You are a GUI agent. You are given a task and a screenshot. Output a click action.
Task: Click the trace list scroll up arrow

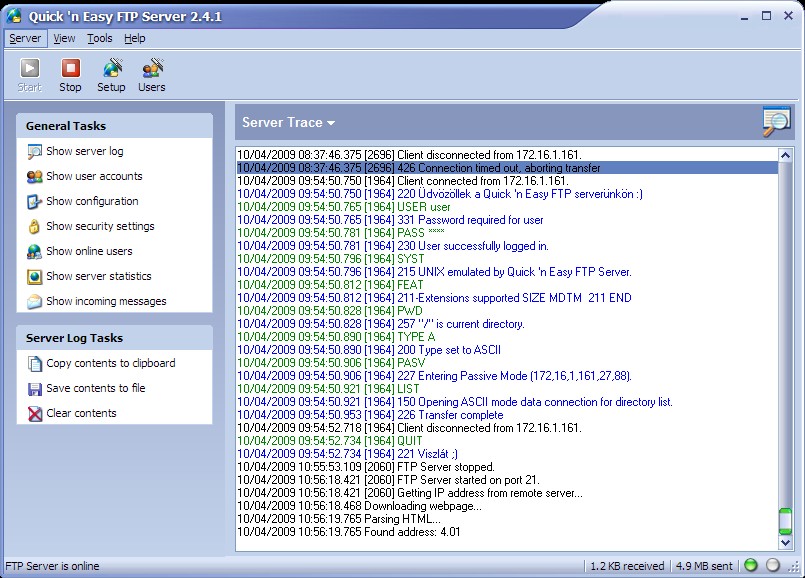coord(785,155)
